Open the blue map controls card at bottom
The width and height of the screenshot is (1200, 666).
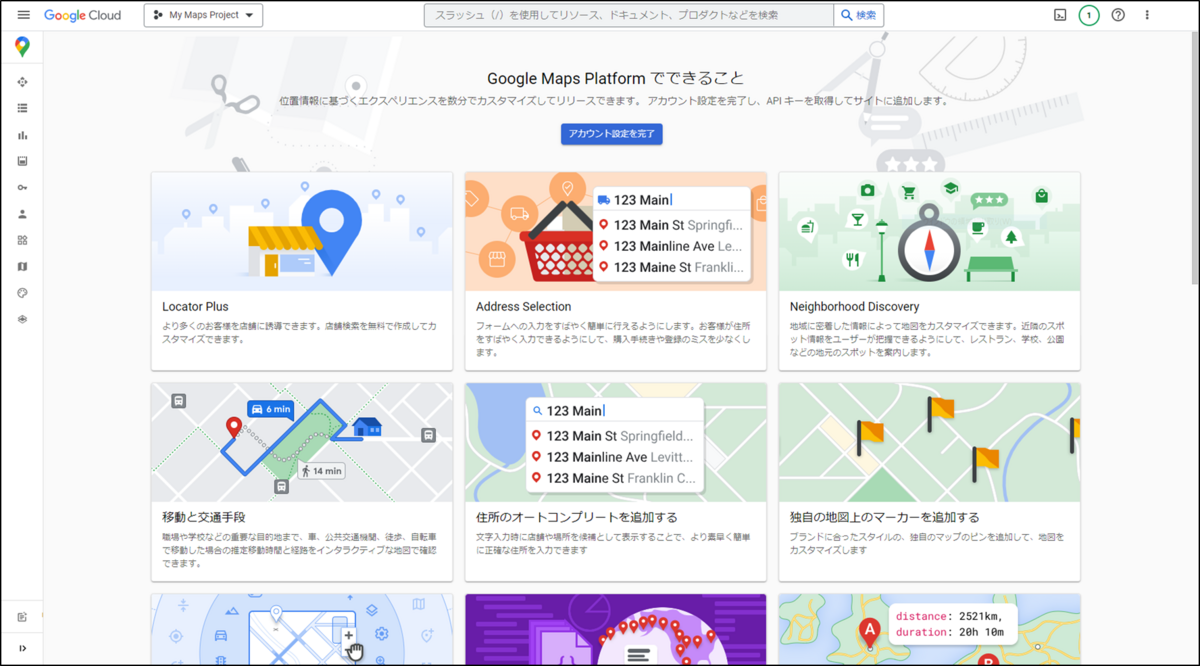302,629
